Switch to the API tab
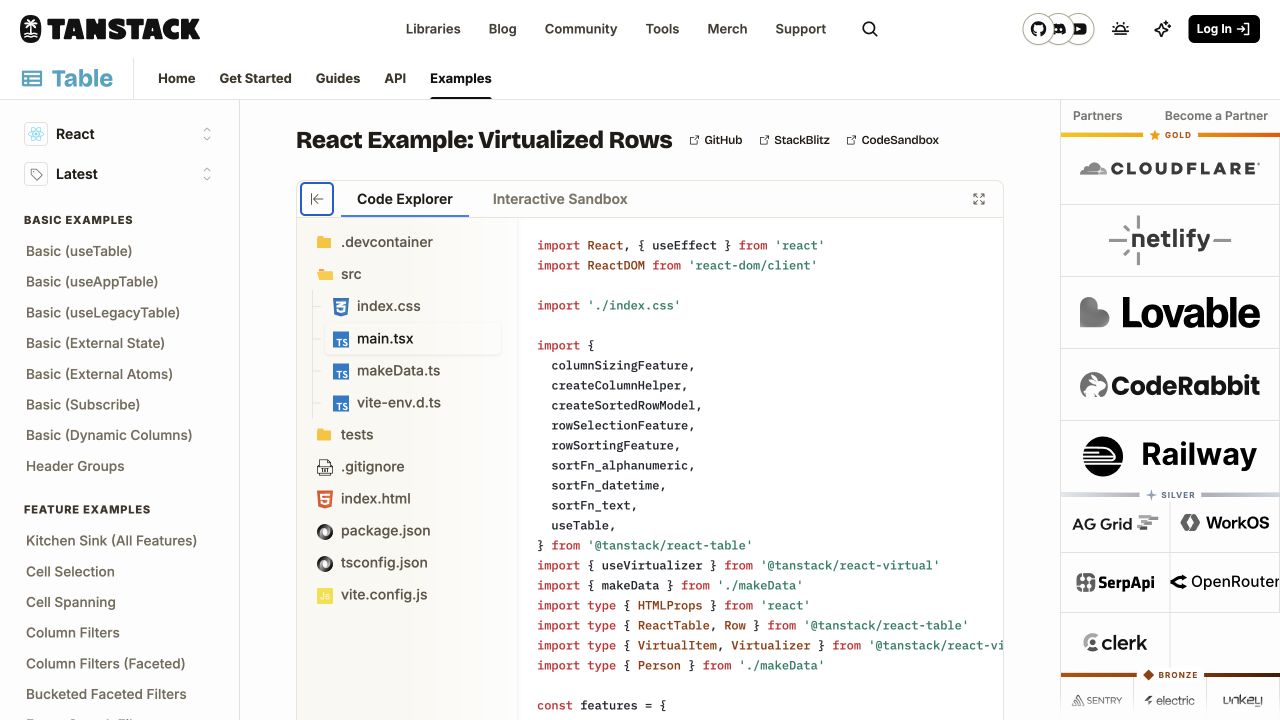 click(395, 78)
